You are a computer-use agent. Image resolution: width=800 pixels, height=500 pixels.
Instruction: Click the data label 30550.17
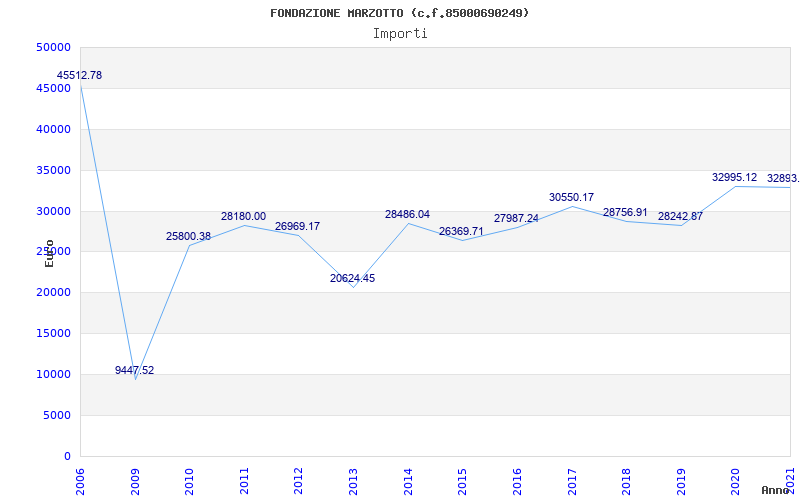(x=571, y=197)
